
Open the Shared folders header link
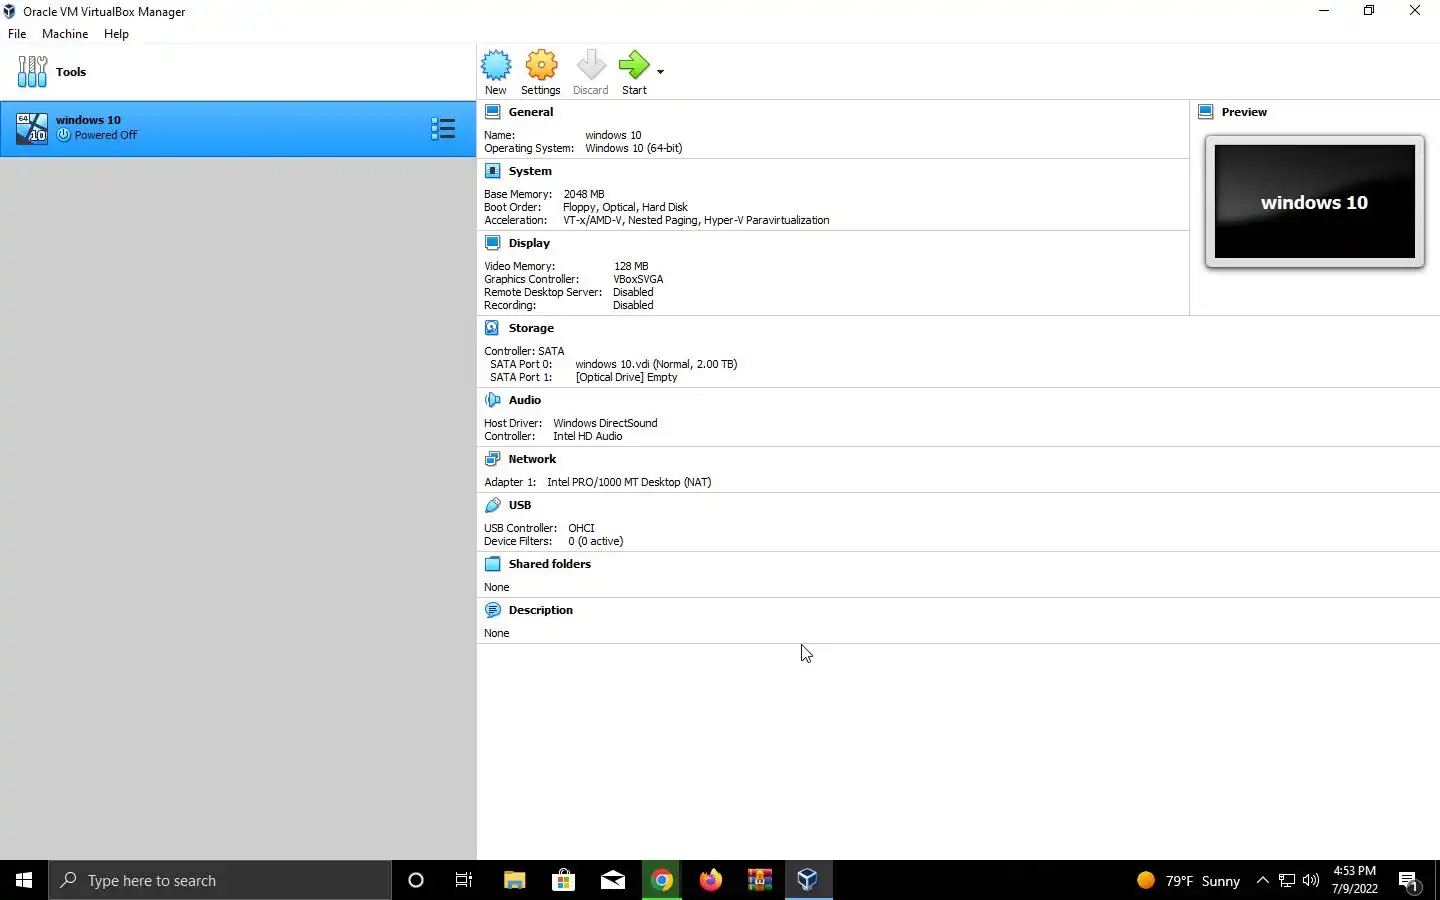click(x=550, y=564)
